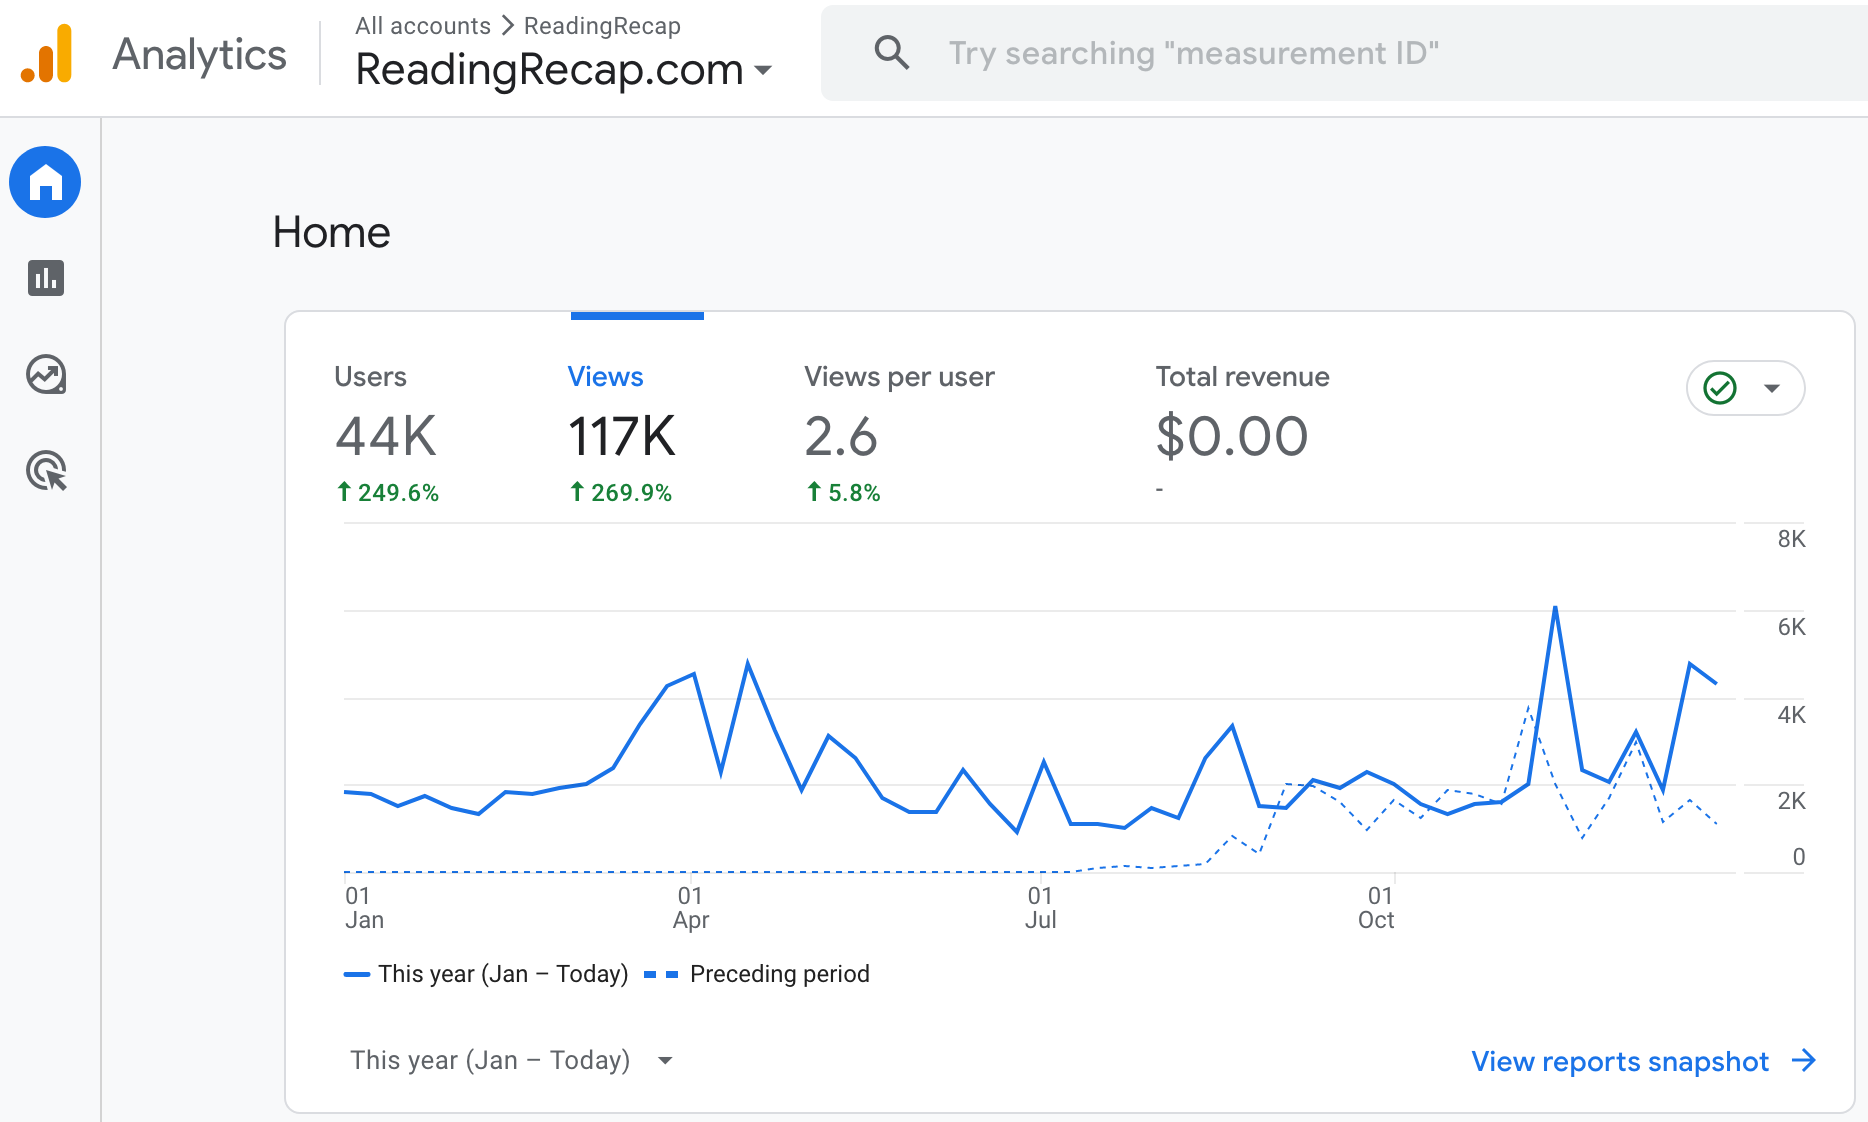Open the Reports bar chart icon

click(46, 278)
